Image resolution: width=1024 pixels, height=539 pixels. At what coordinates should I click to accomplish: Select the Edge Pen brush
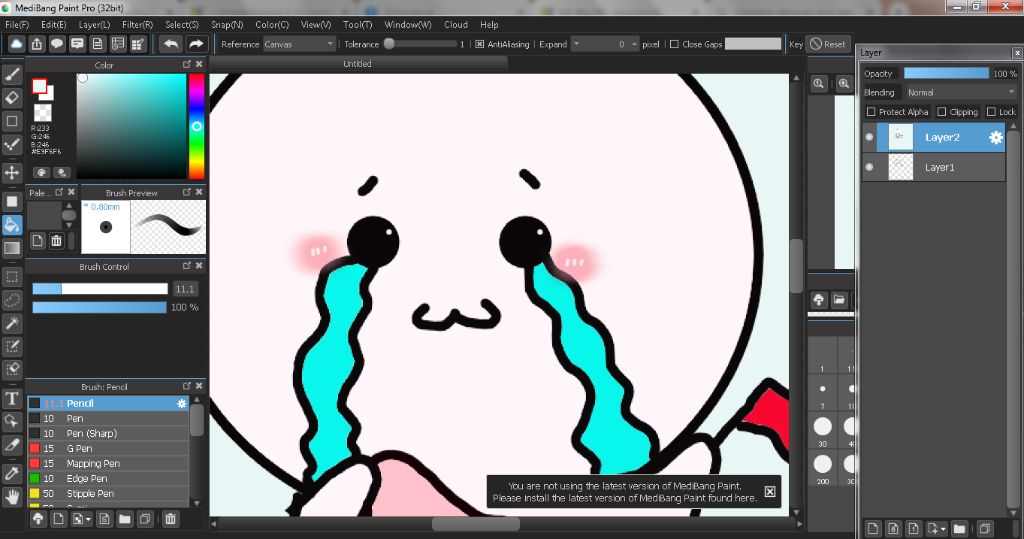pos(108,479)
